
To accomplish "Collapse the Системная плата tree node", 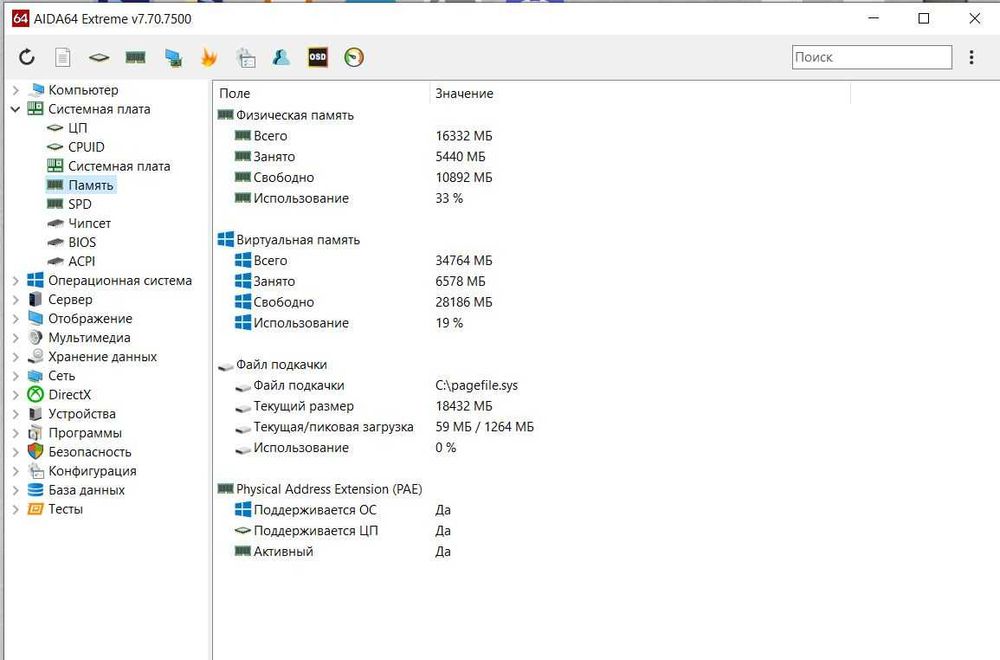I will pos(16,110).
